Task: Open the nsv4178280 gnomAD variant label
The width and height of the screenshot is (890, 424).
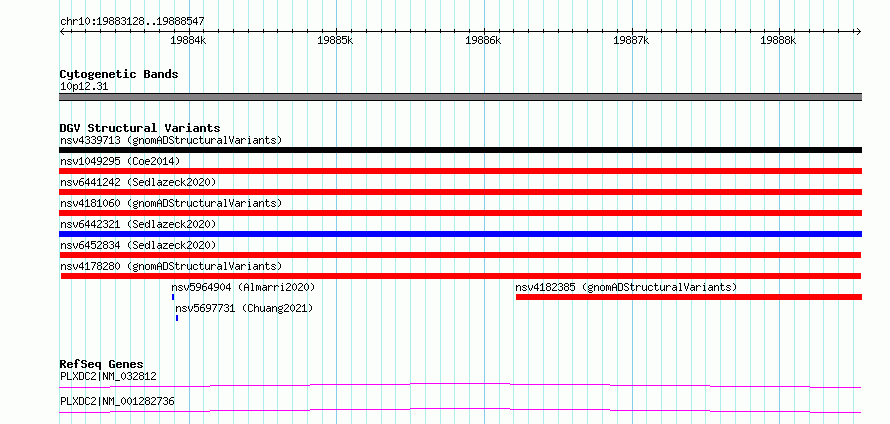Action: coord(171,266)
